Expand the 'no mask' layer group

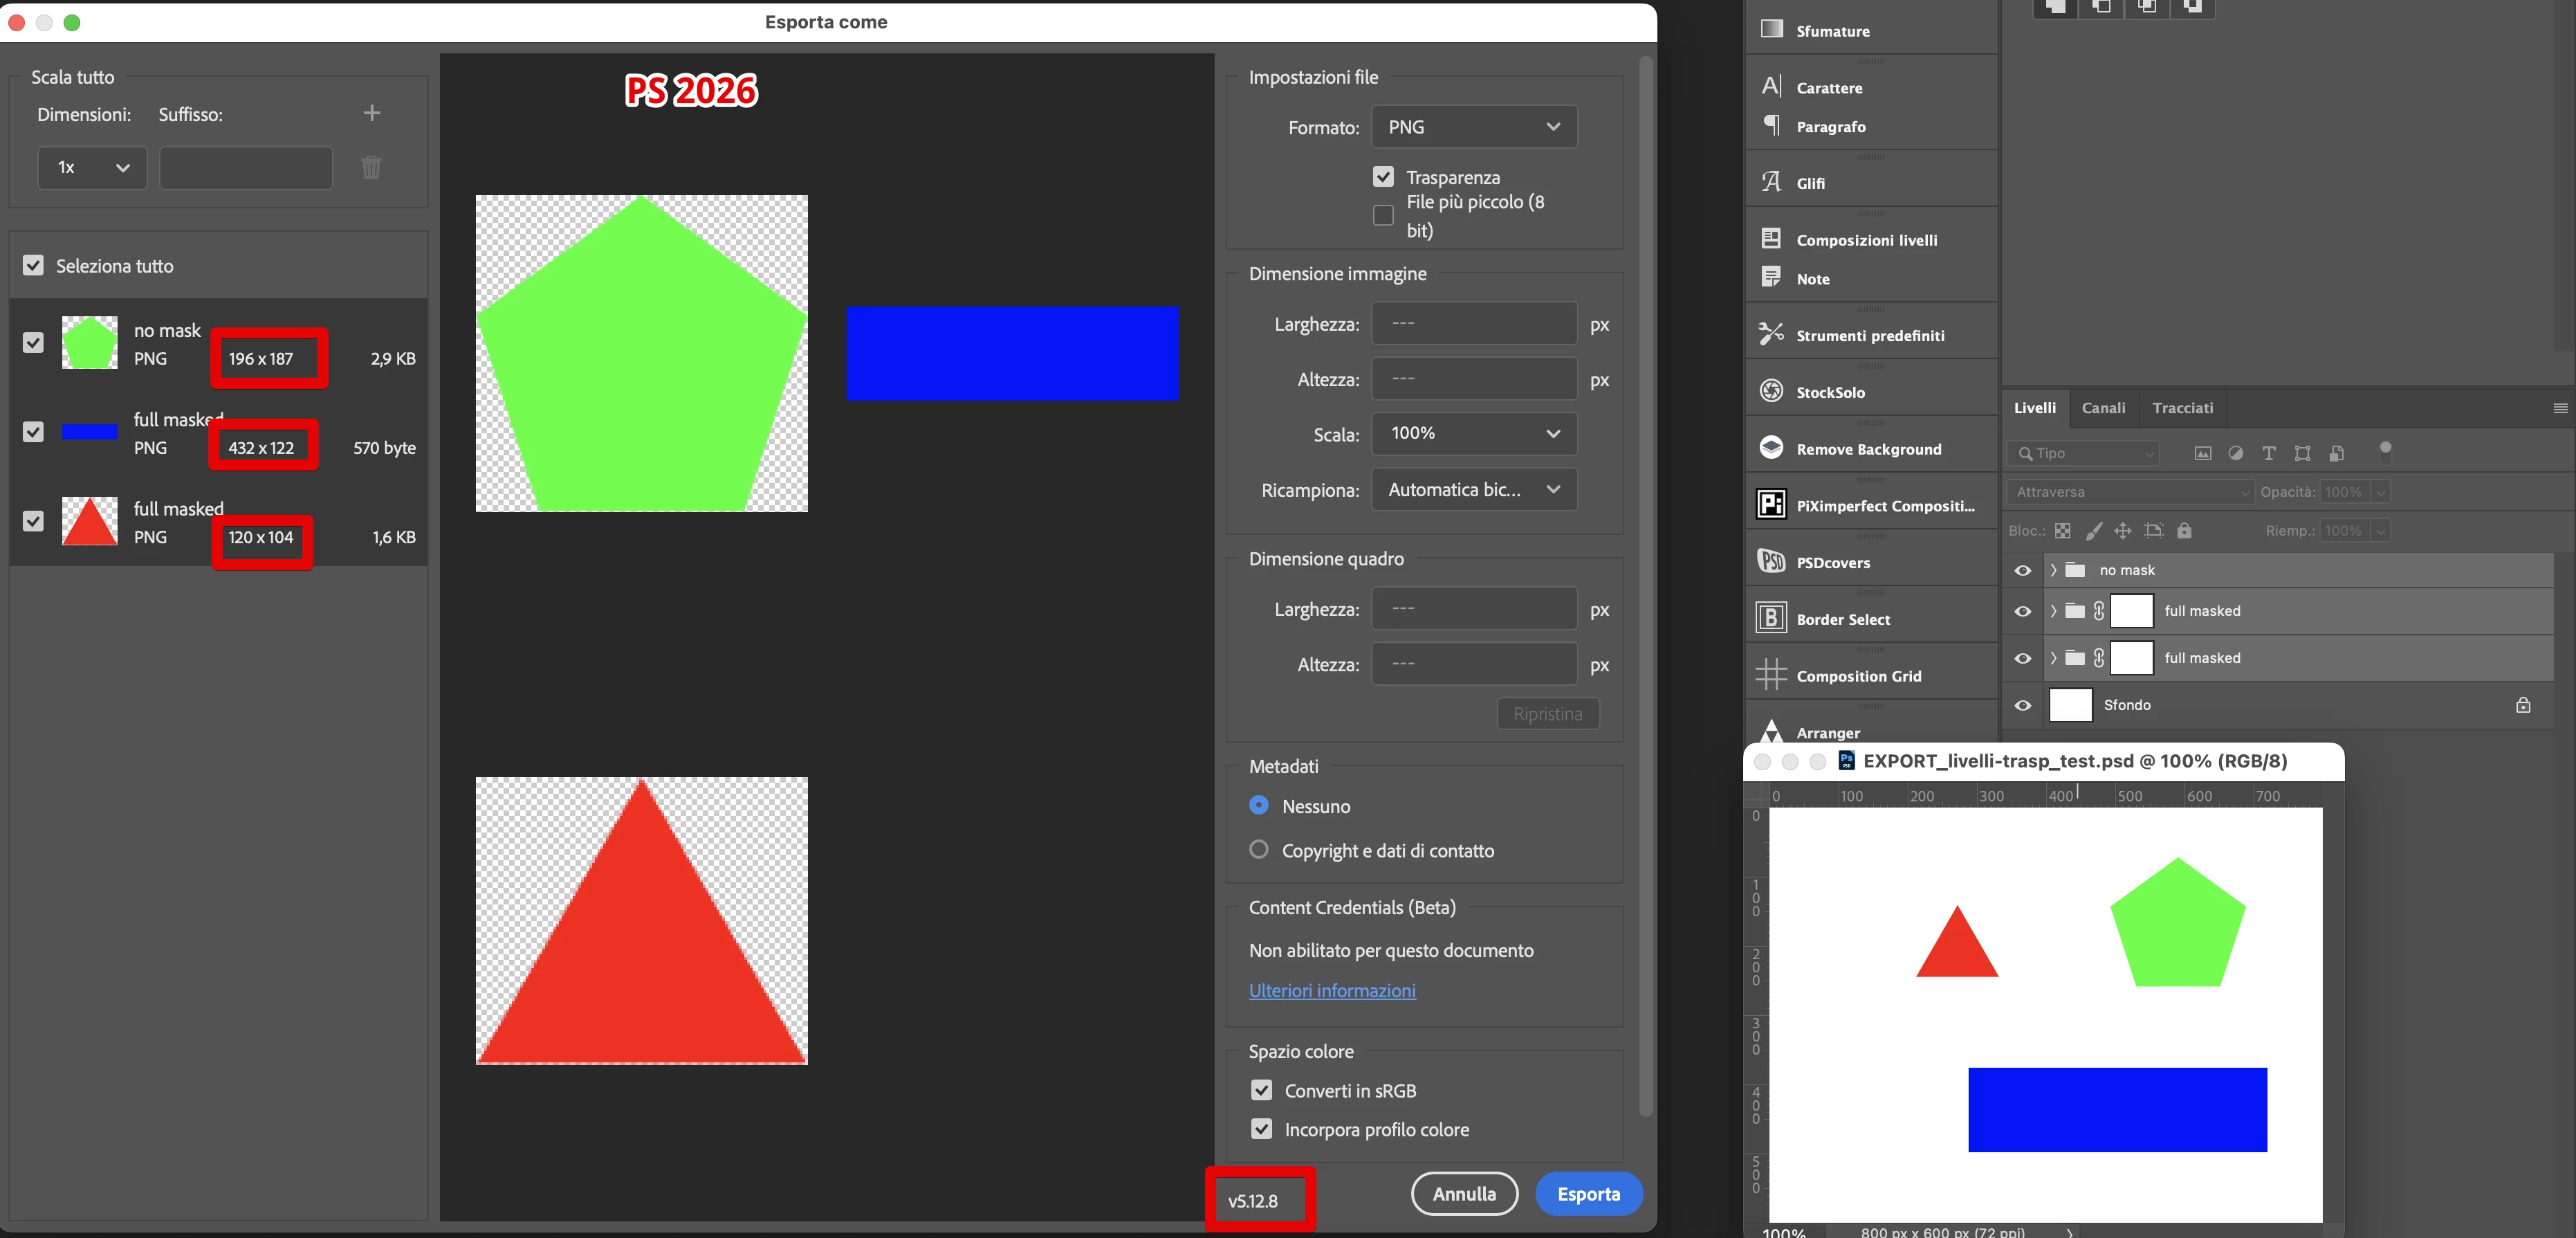[x=2053, y=570]
